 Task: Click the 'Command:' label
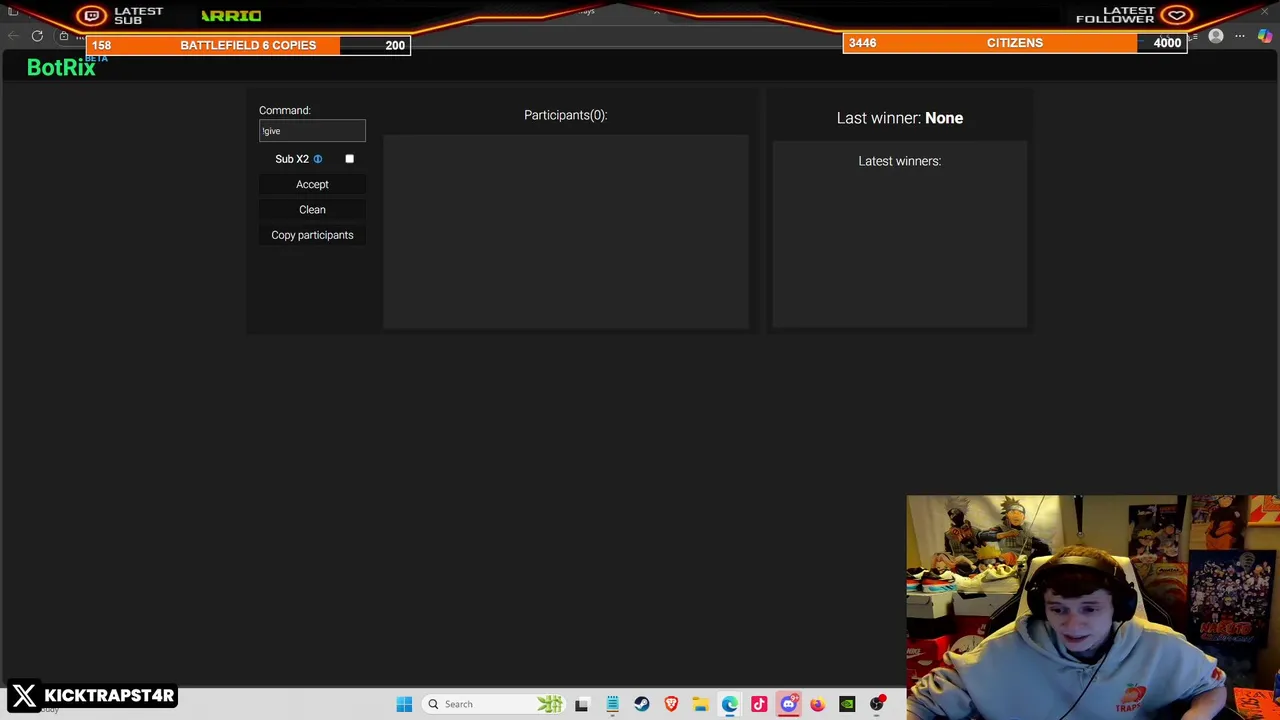[285, 110]
